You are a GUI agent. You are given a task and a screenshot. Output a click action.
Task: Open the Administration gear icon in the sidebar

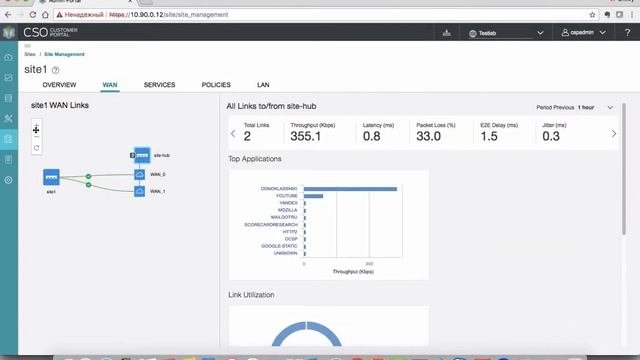[x=9, y=180]
